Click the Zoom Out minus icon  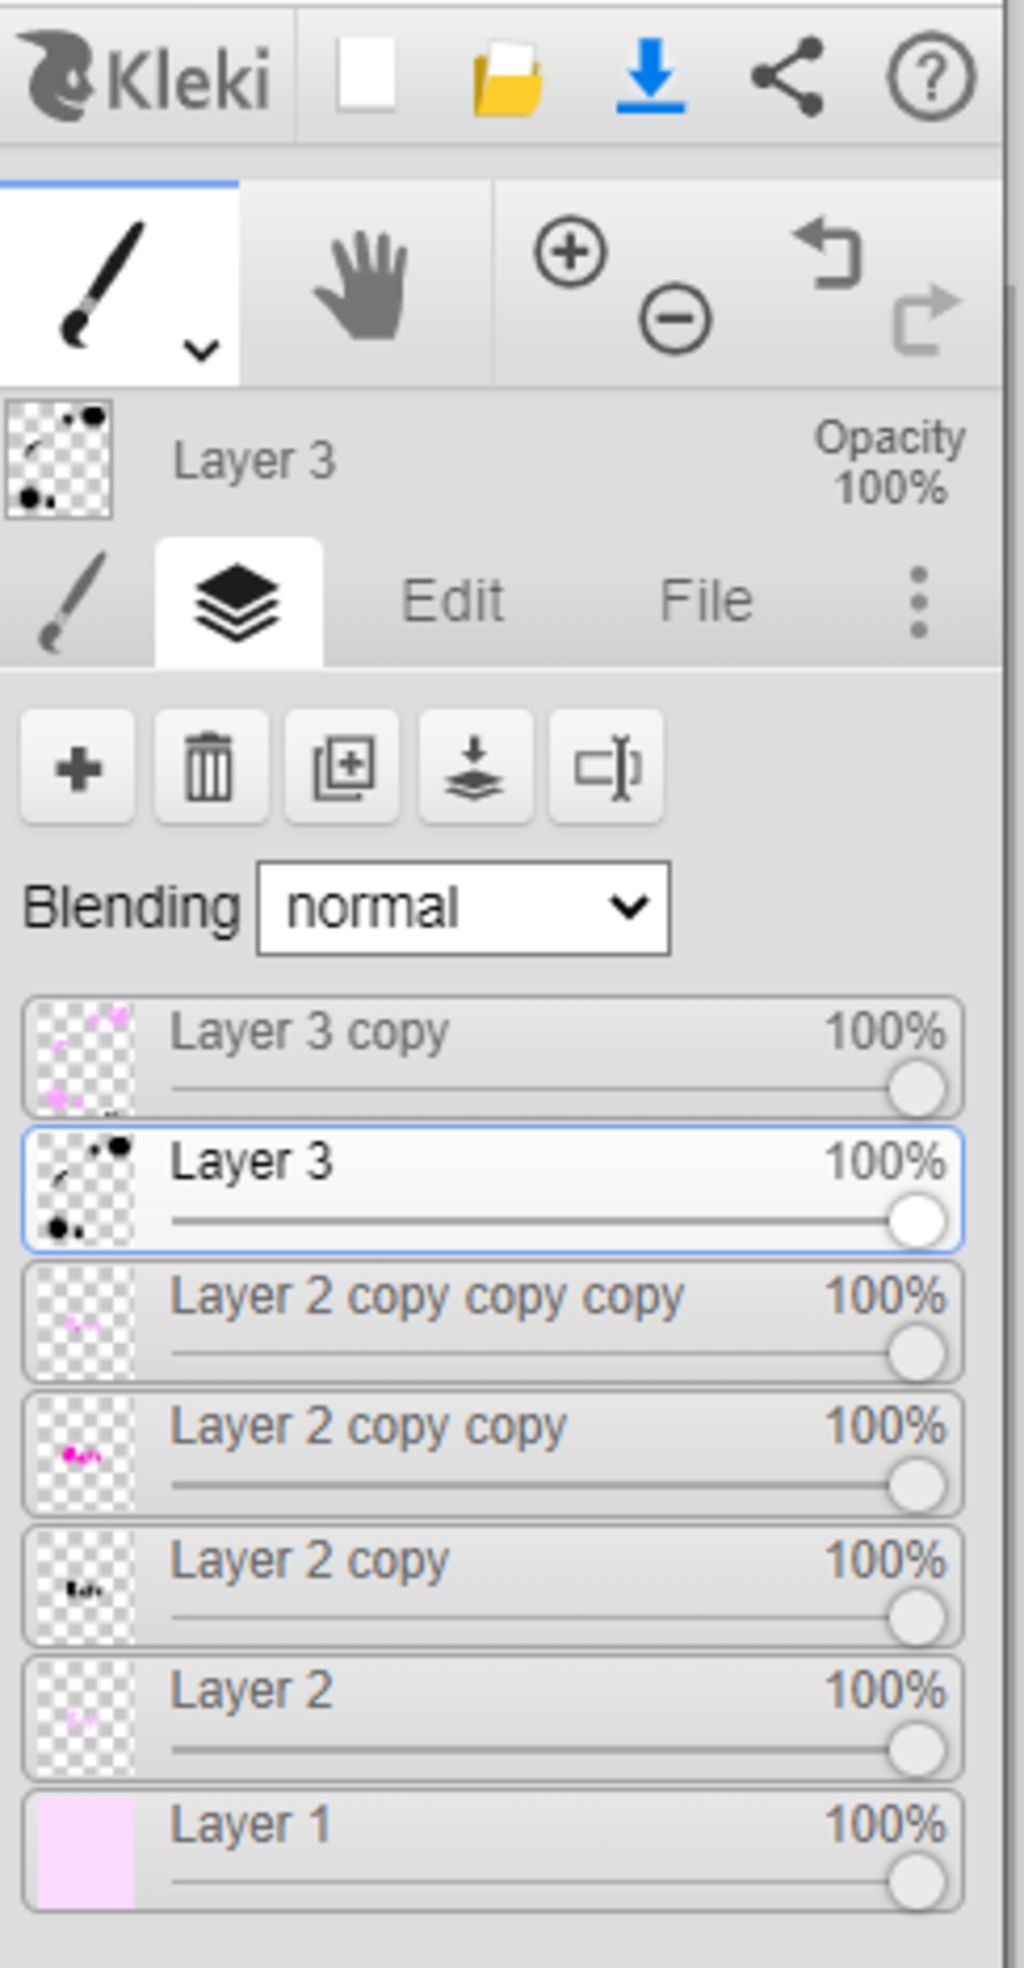(x=676, y=319)
